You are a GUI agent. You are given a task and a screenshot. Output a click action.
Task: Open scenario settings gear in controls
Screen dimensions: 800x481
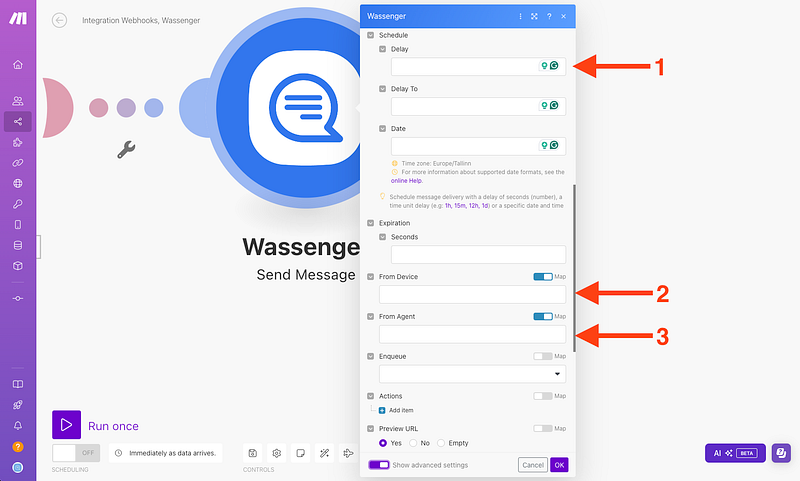(276, 453)
